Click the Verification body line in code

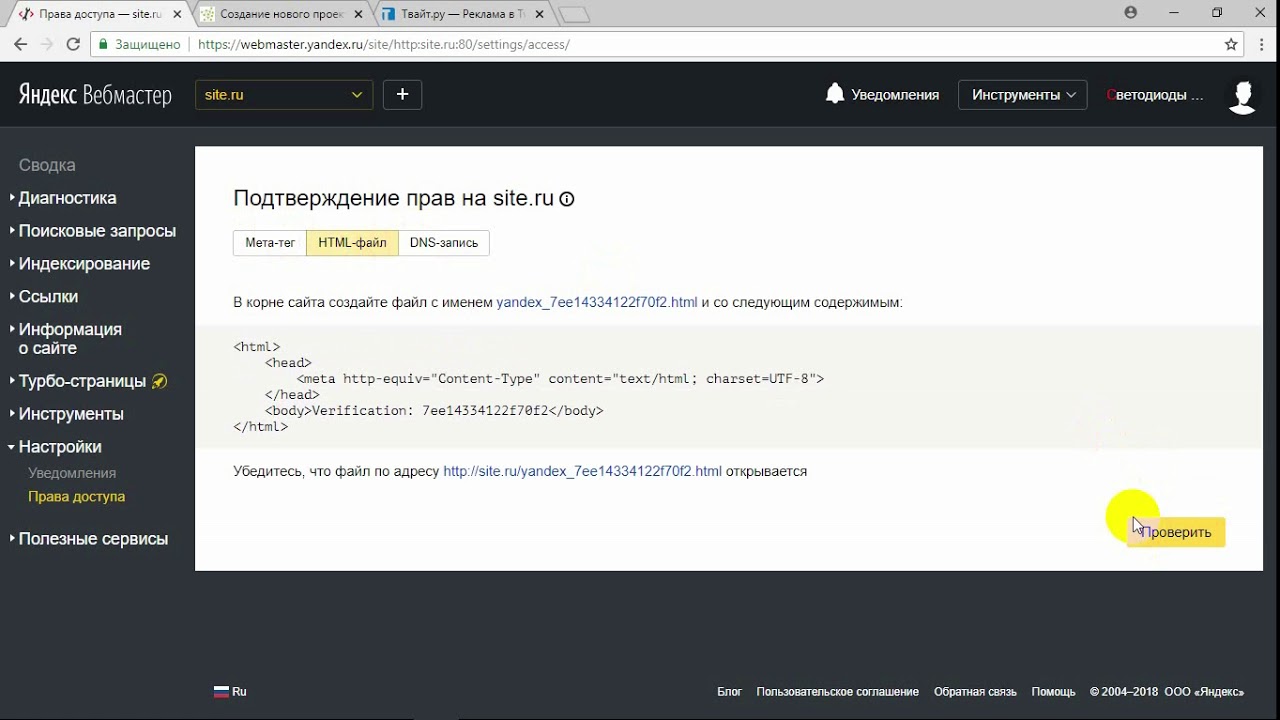pos(434,411)
